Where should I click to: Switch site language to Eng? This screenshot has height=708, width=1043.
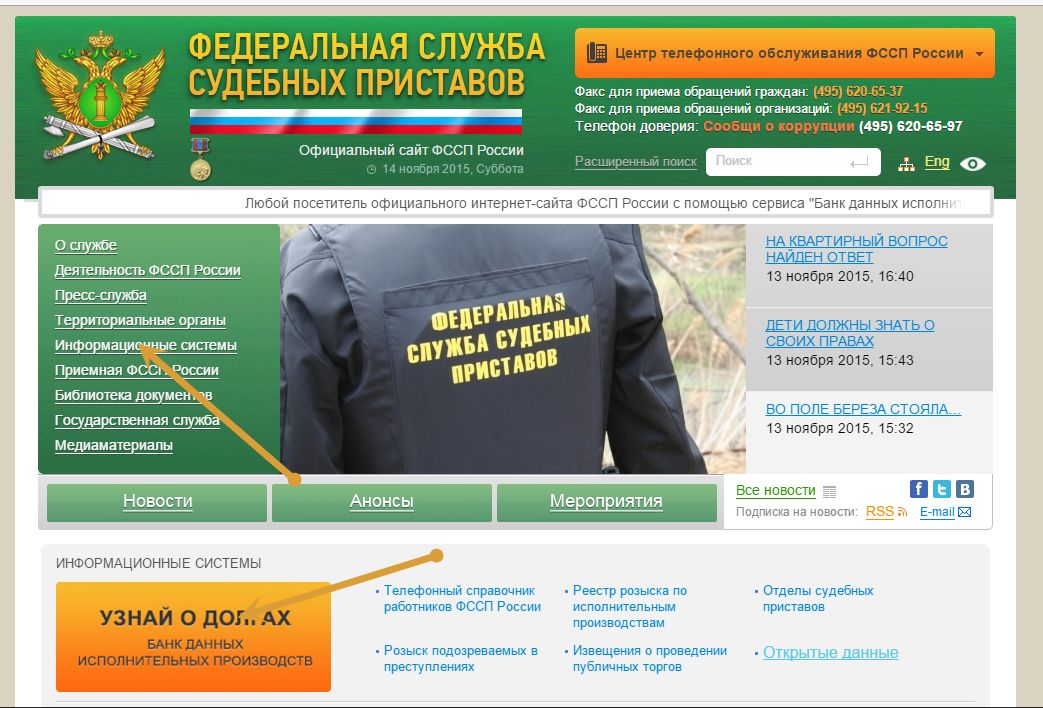(x=937, y=162)
